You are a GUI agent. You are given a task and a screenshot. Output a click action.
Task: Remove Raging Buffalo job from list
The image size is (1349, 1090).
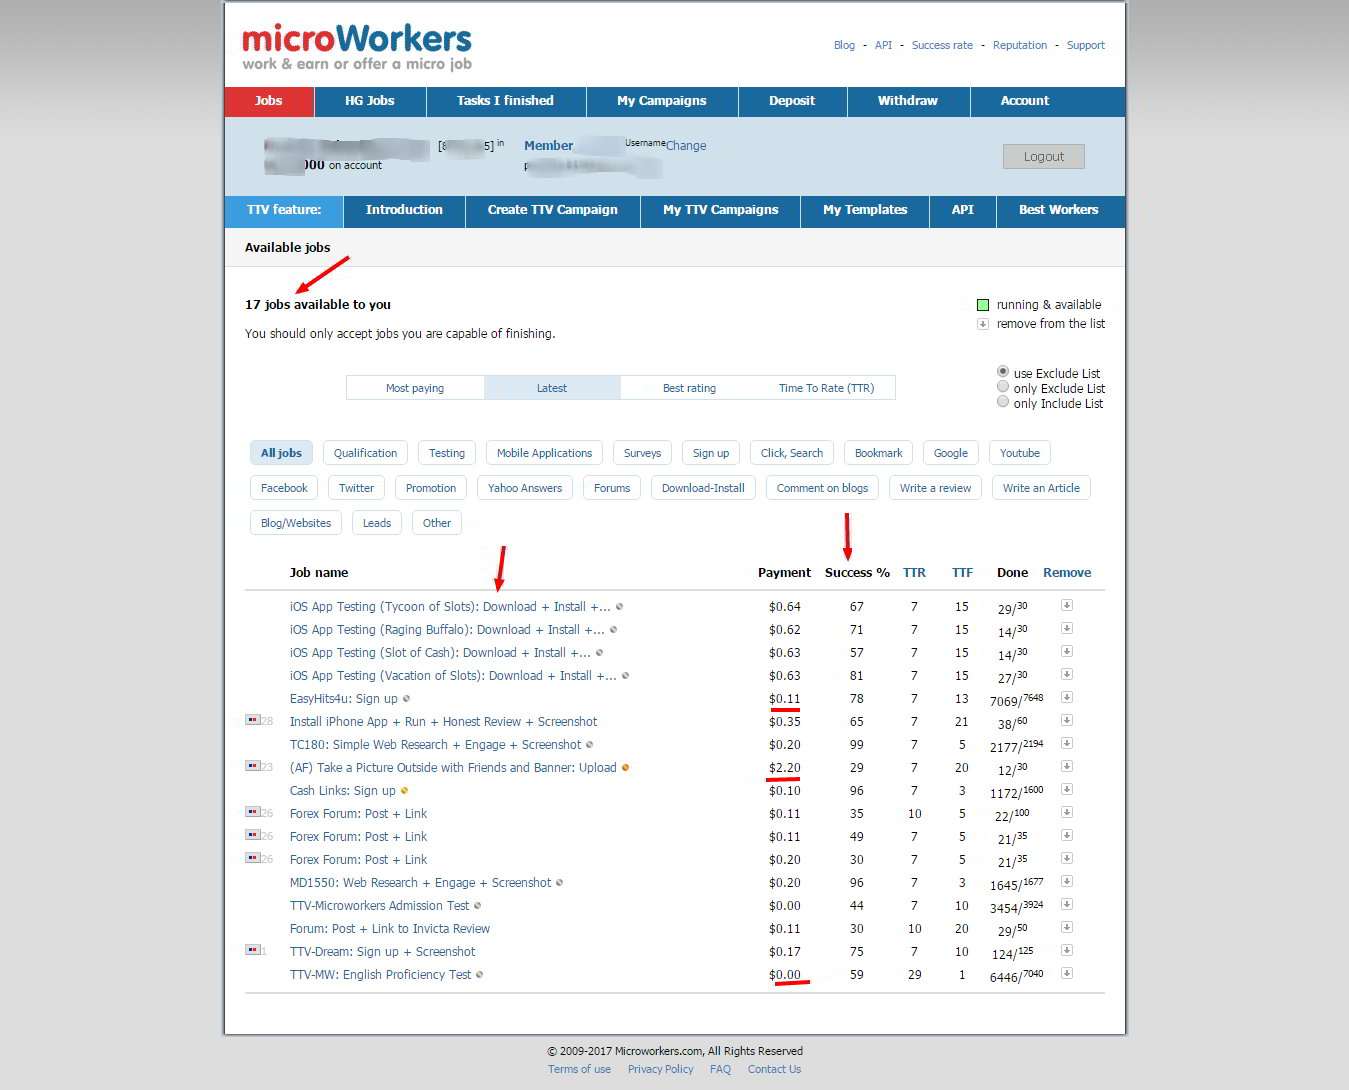pos(1067,628)
